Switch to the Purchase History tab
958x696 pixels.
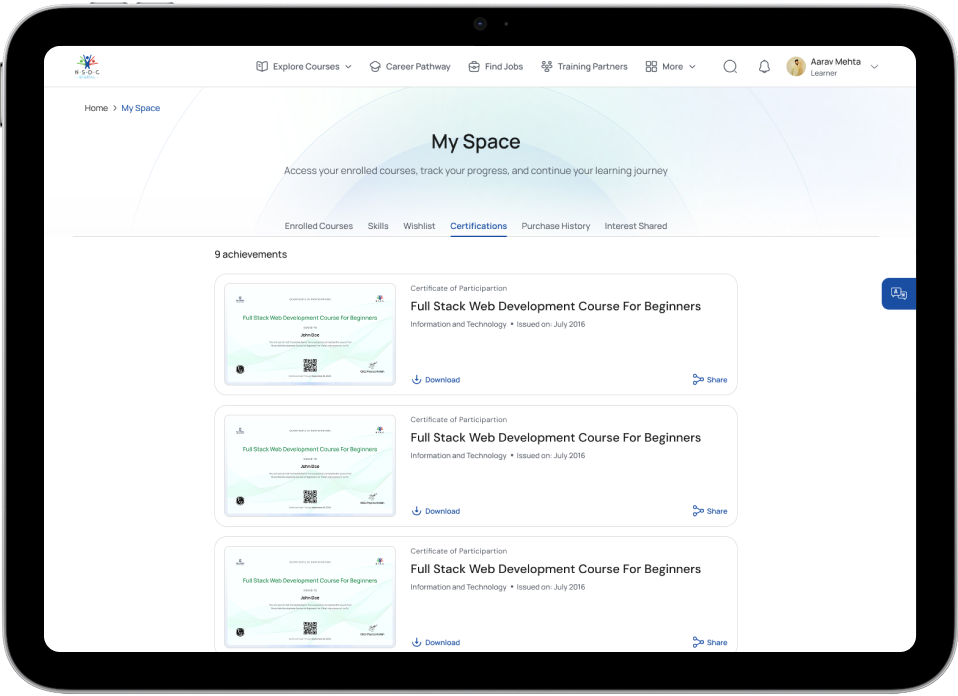(x=555, y=226)
